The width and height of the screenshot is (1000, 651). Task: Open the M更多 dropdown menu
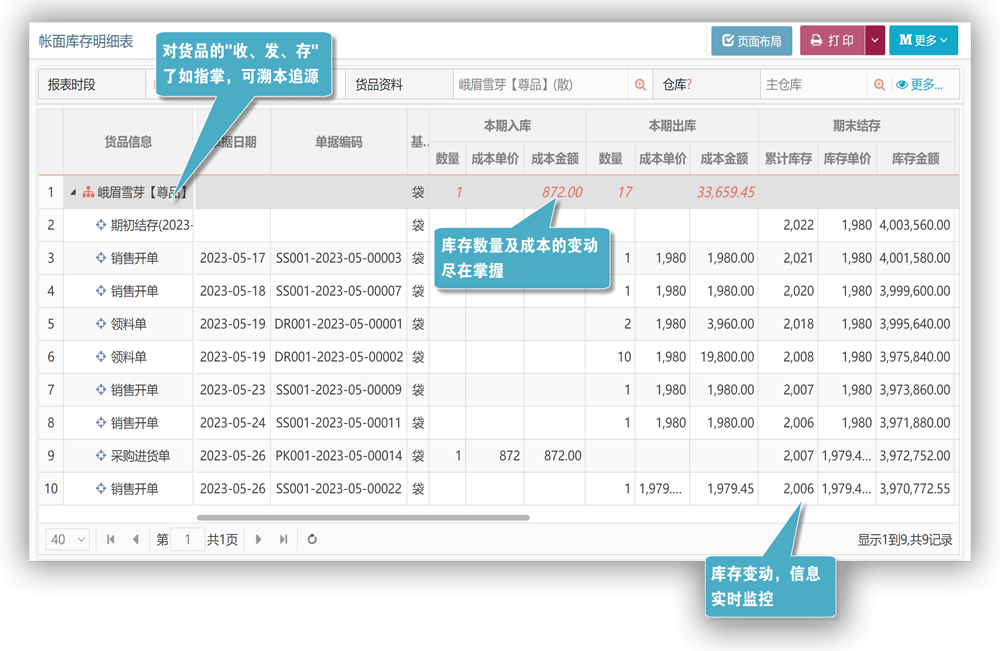(923, 41)
